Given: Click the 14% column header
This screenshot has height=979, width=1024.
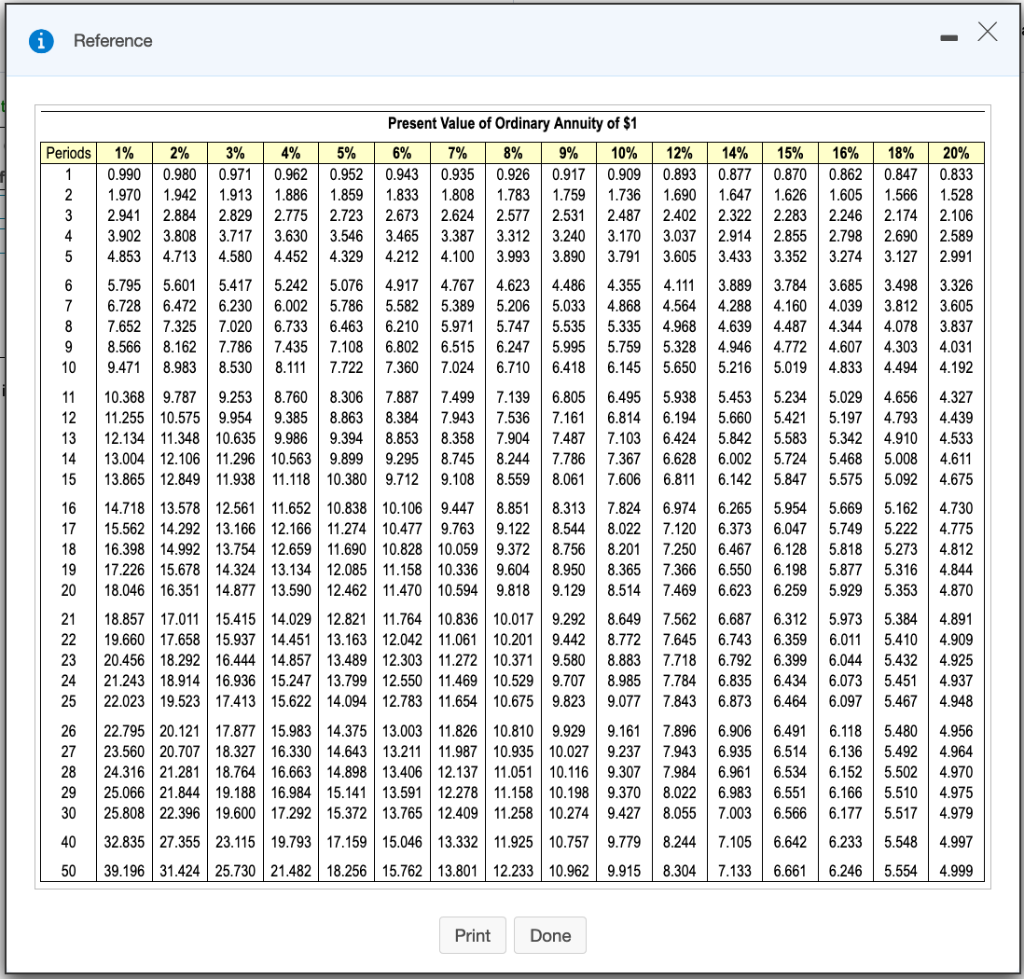Looking at the screenshot, I should 735,153.
